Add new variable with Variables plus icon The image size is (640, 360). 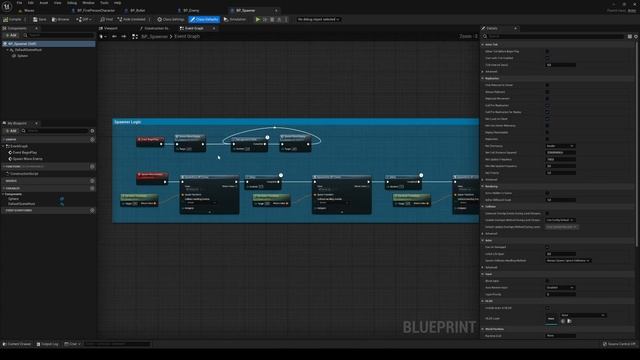[92, 188]
